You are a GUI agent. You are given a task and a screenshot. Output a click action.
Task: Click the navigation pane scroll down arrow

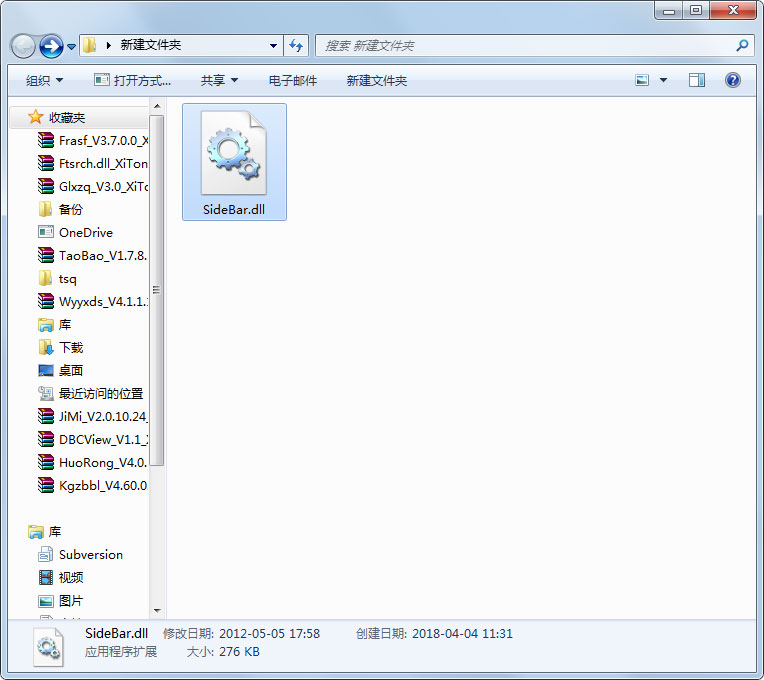[x=157, y=610]
